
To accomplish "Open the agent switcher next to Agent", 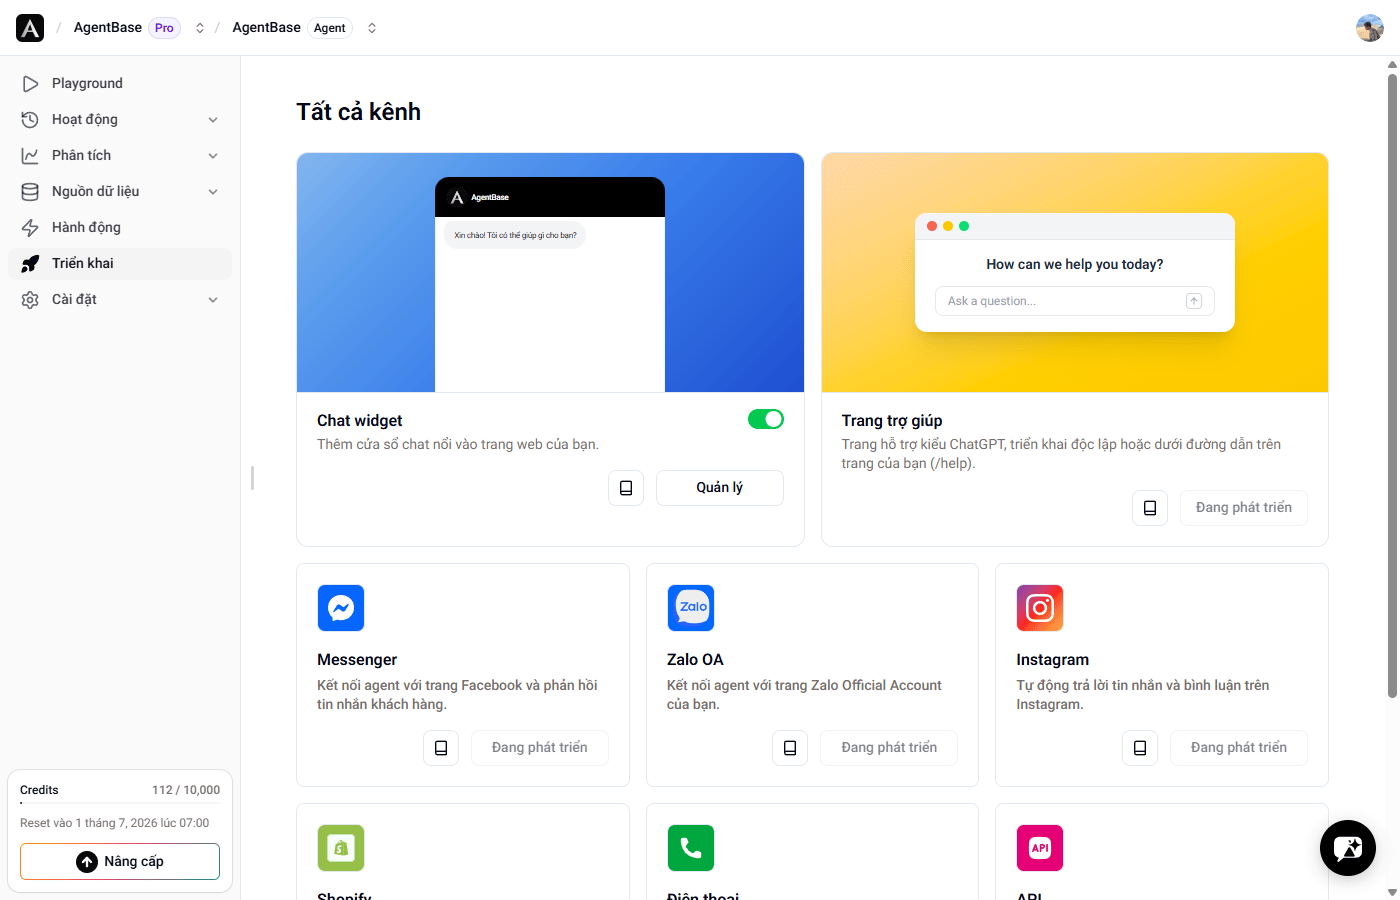I will pos(372,28).
